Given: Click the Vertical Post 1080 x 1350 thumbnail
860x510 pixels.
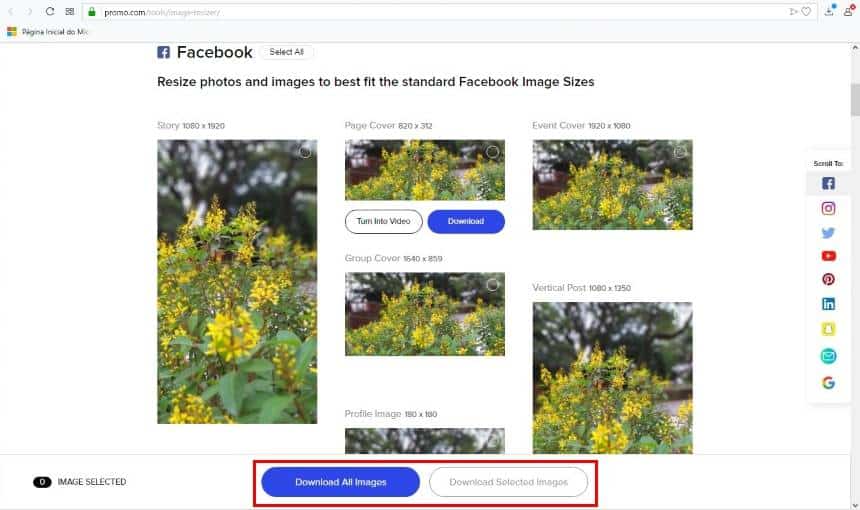Looking at the screenshot, I should [x=612, y=378].
